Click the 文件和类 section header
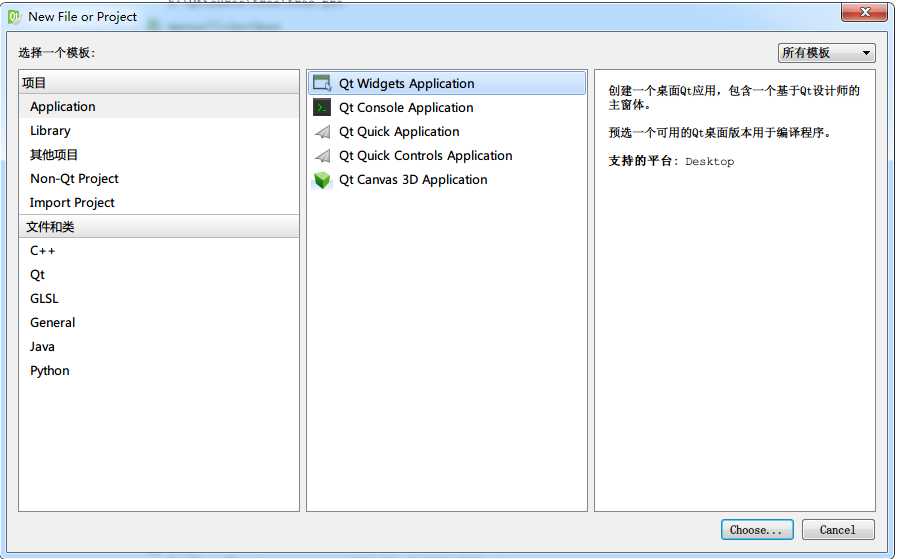897x559 pixels. [x=159, y=227]
